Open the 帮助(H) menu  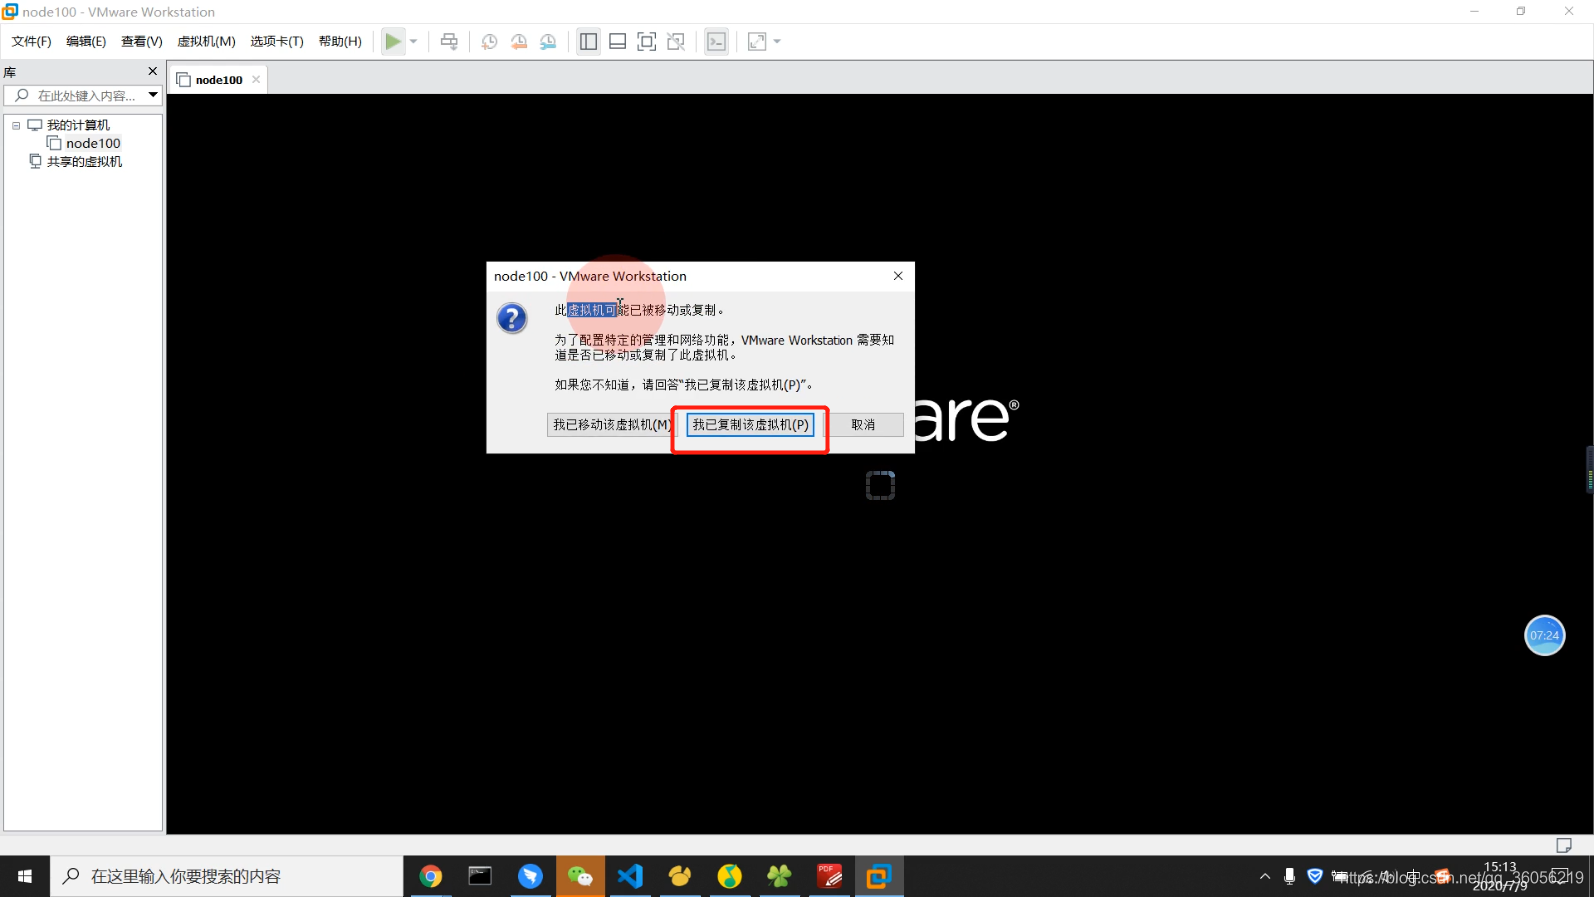(x=340, y=41)
